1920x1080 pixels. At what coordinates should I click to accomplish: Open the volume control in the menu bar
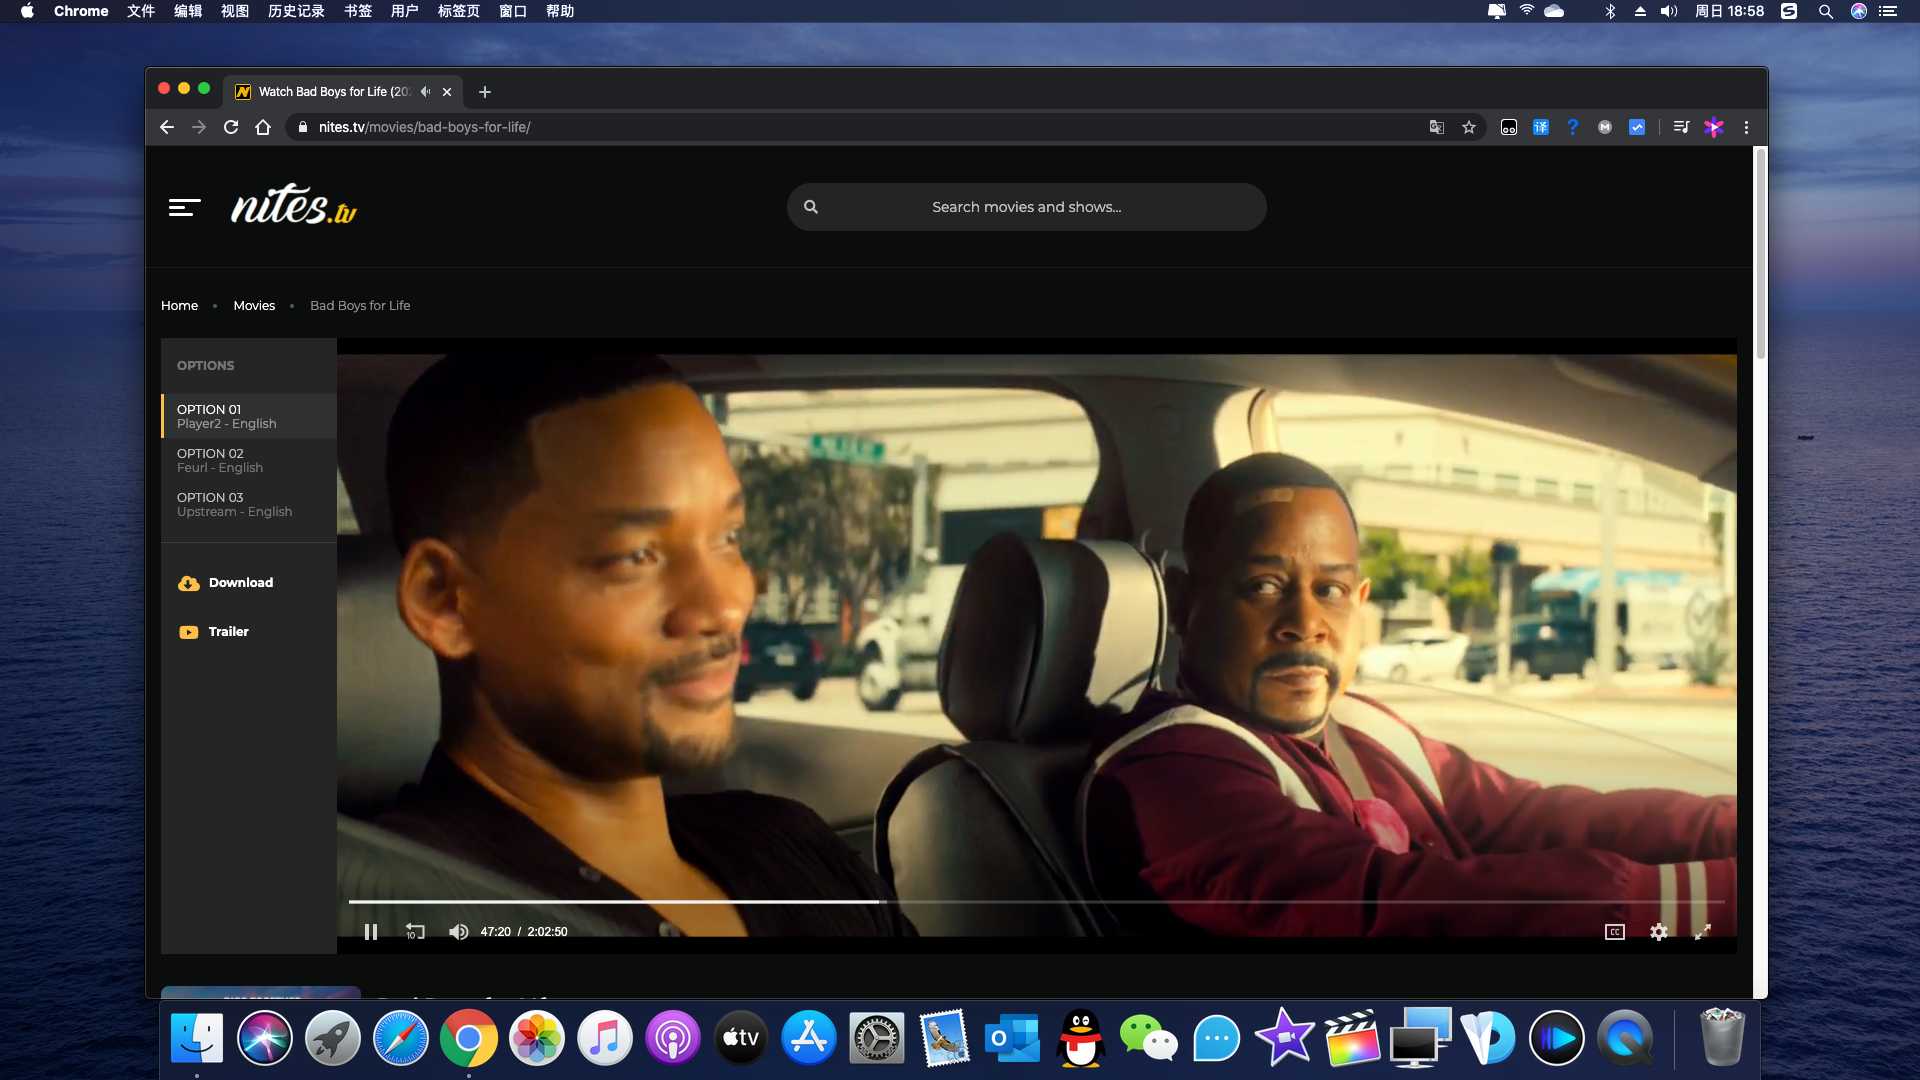[x=1669, y=11]
